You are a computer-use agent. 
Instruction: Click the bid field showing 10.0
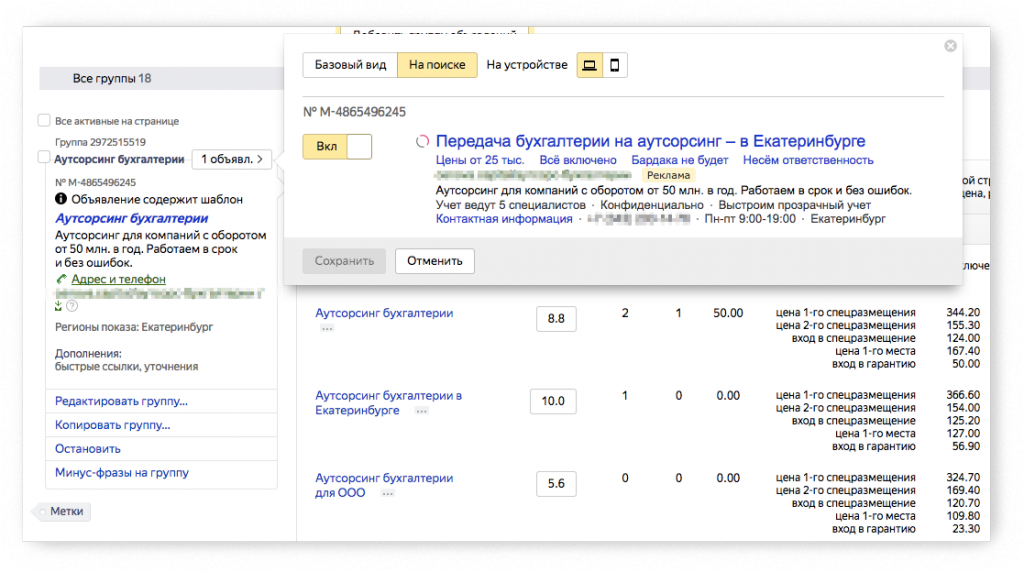coord(553,402)
